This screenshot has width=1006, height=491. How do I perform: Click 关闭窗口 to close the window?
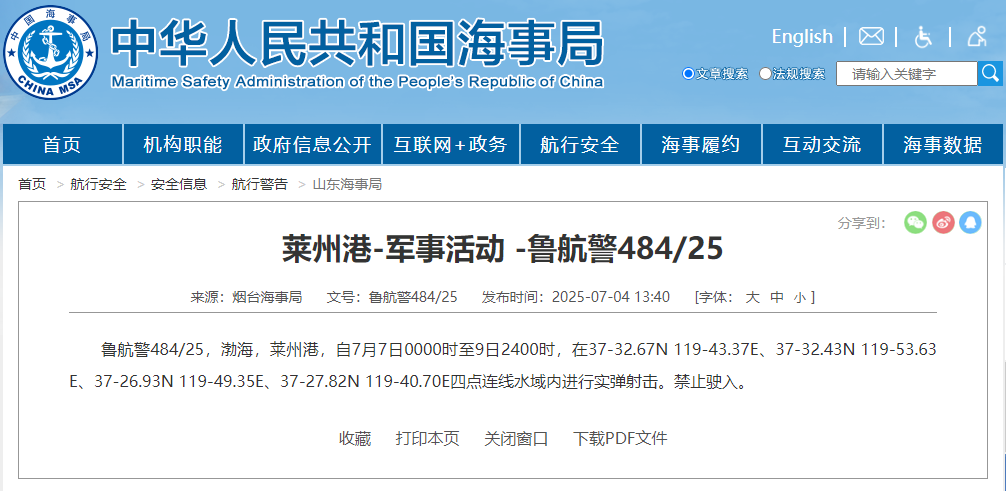coord(516,439)
